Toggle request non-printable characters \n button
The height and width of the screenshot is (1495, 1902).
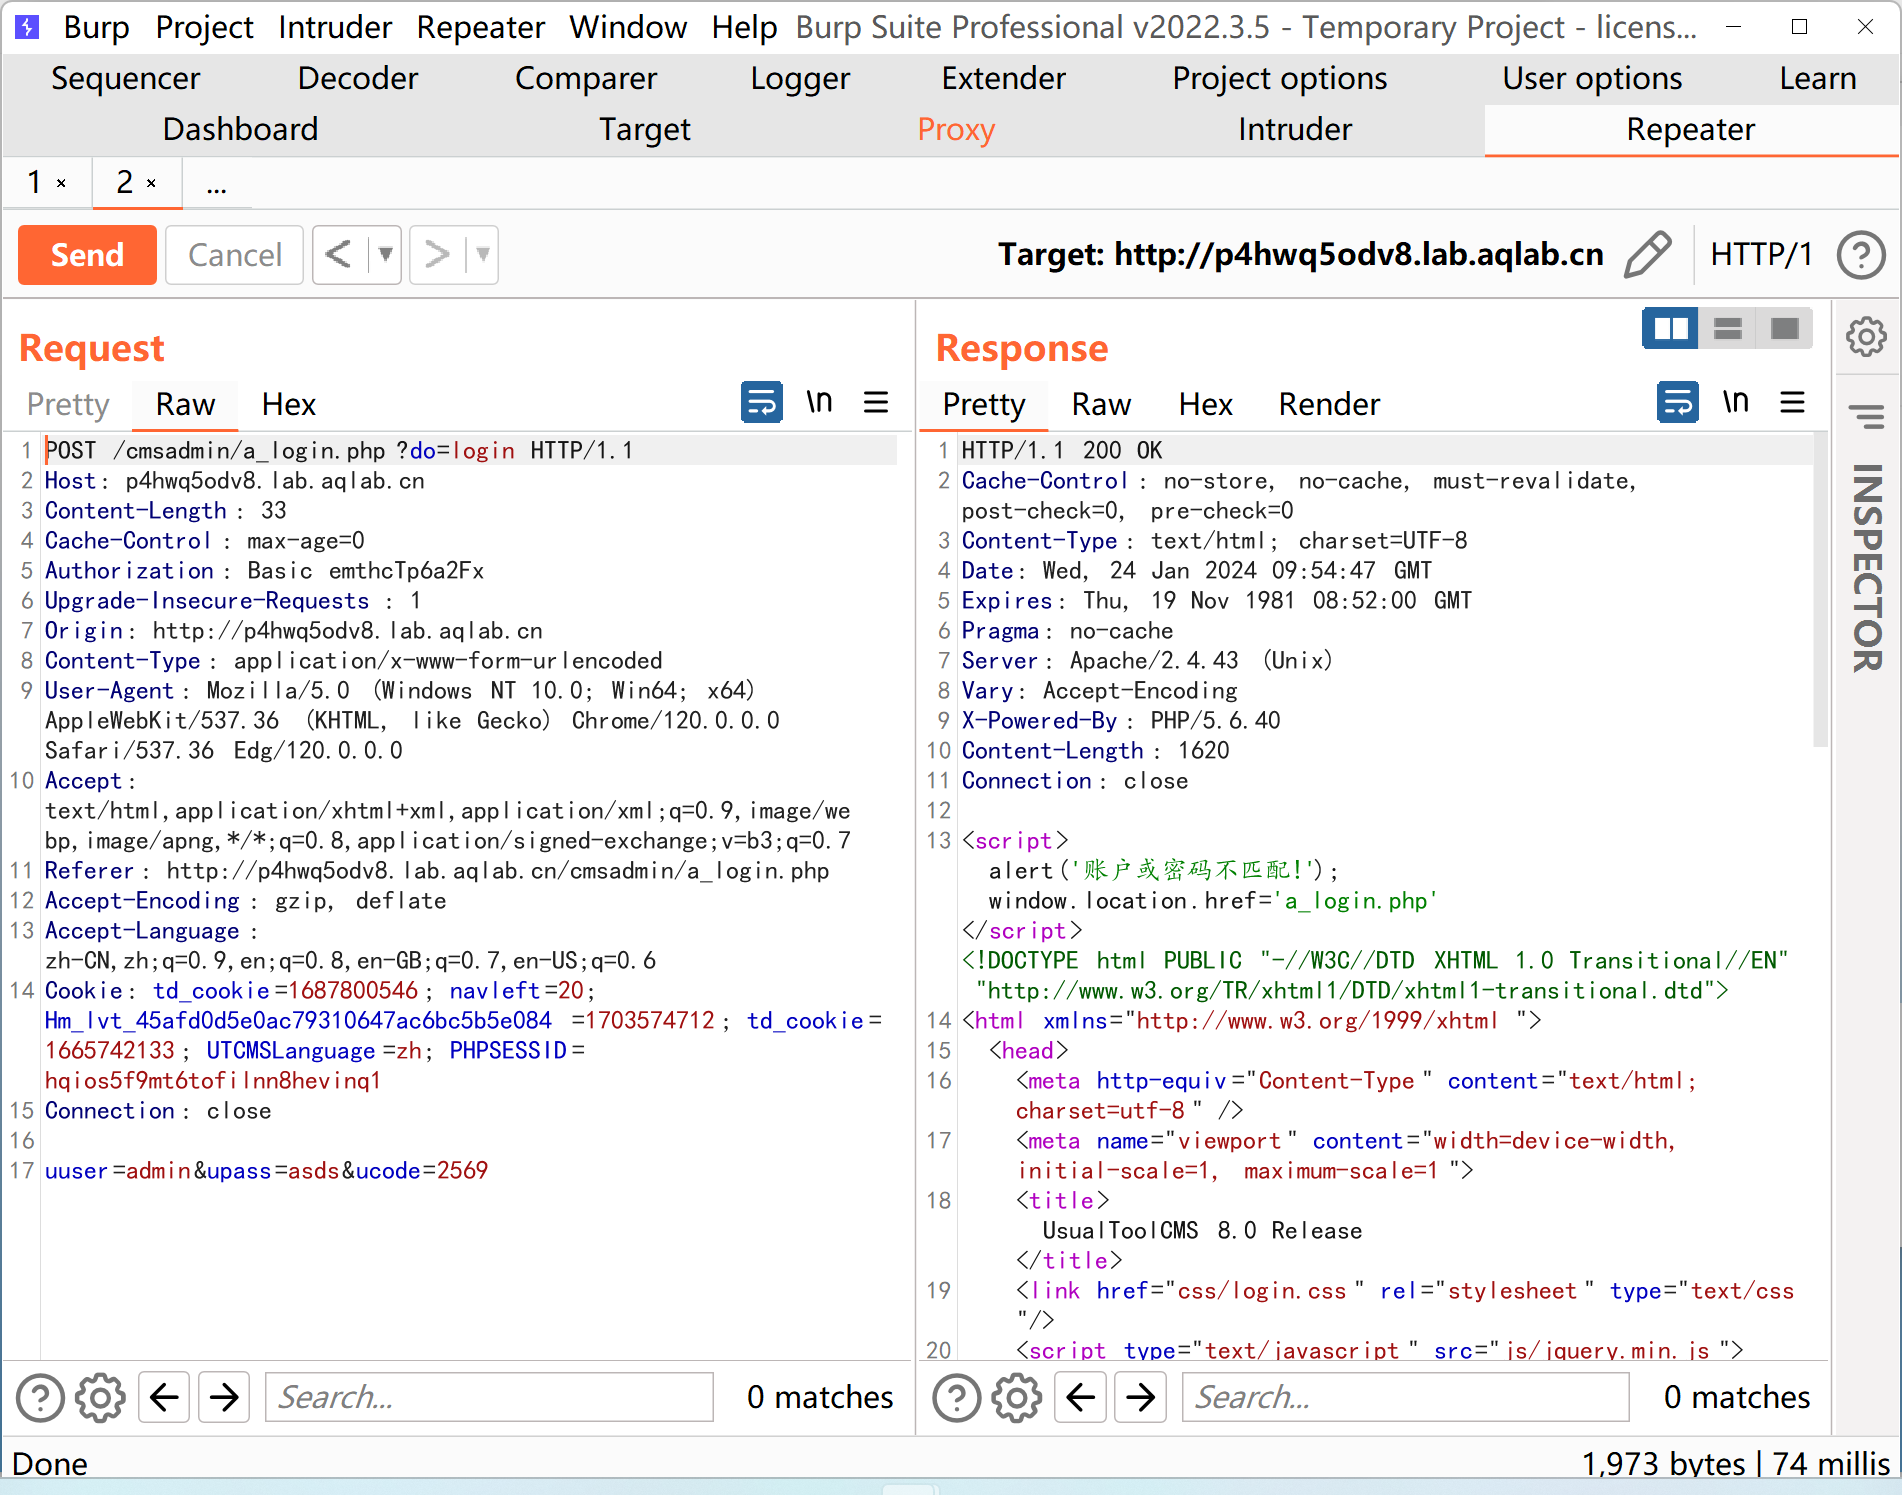(819, 403)
